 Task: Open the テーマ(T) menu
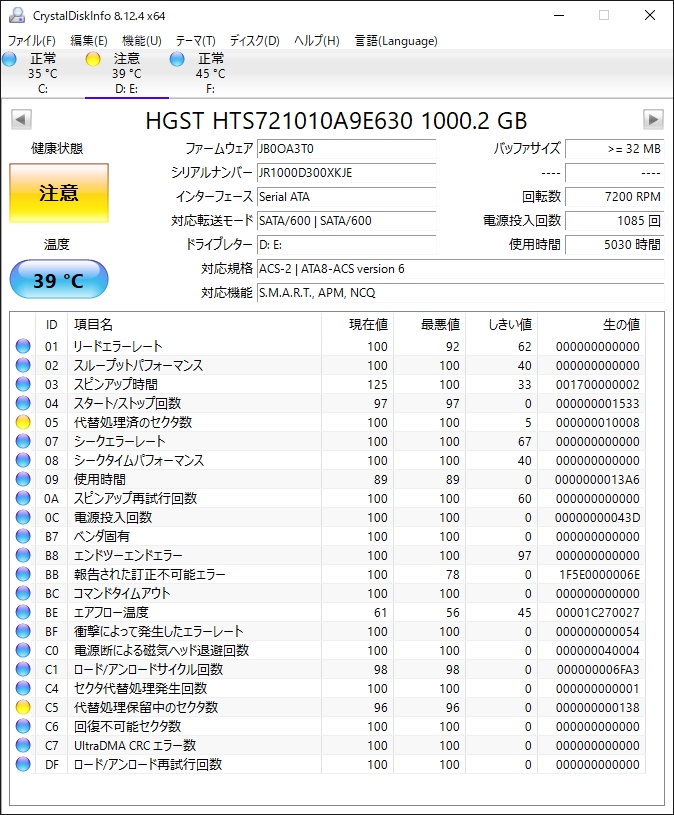click(x=196, y=41)
